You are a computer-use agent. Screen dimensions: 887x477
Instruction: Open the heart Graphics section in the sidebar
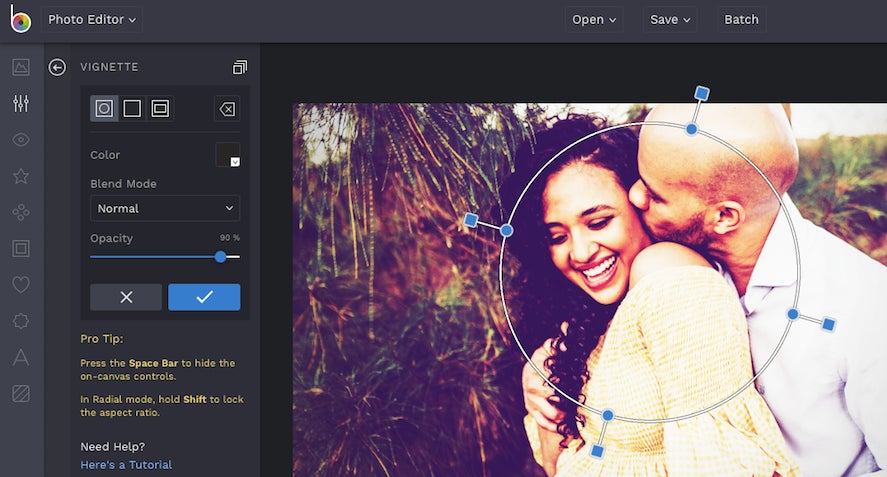point(21,285)
